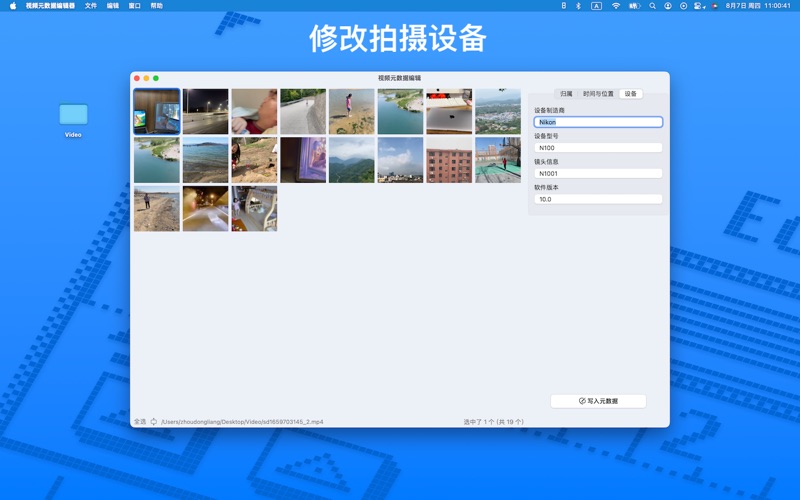
Task: Click 全选 to select all videos
Action: click(x=139, y=422)
